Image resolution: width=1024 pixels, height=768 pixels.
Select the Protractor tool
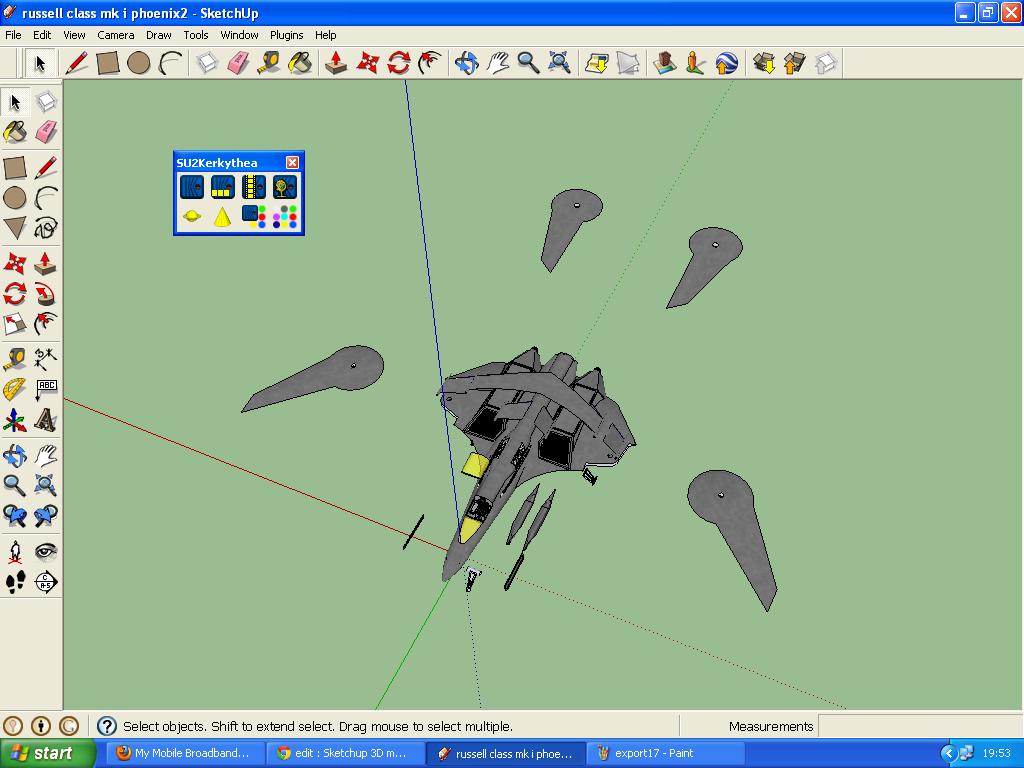tap(14, 390)
